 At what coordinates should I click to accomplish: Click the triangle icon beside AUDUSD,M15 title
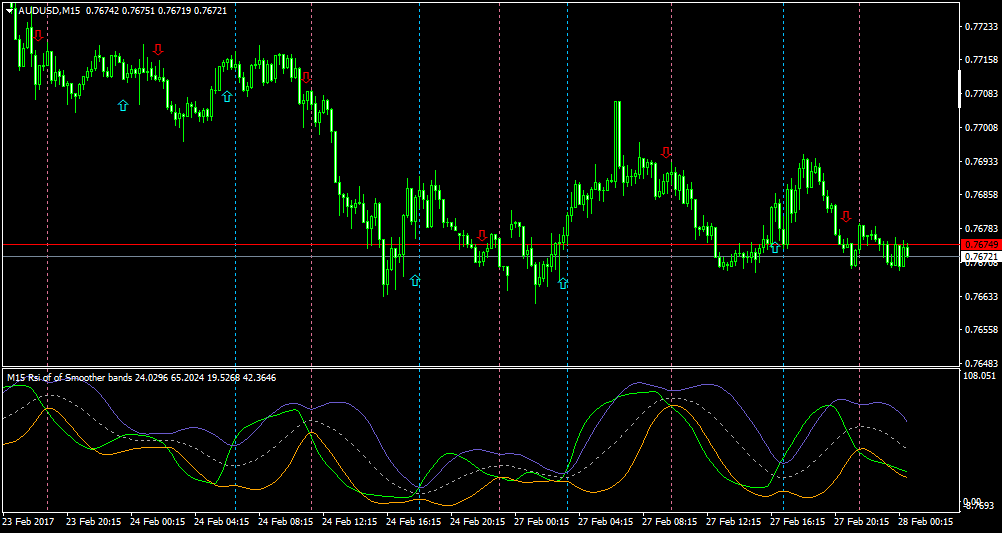10,12
